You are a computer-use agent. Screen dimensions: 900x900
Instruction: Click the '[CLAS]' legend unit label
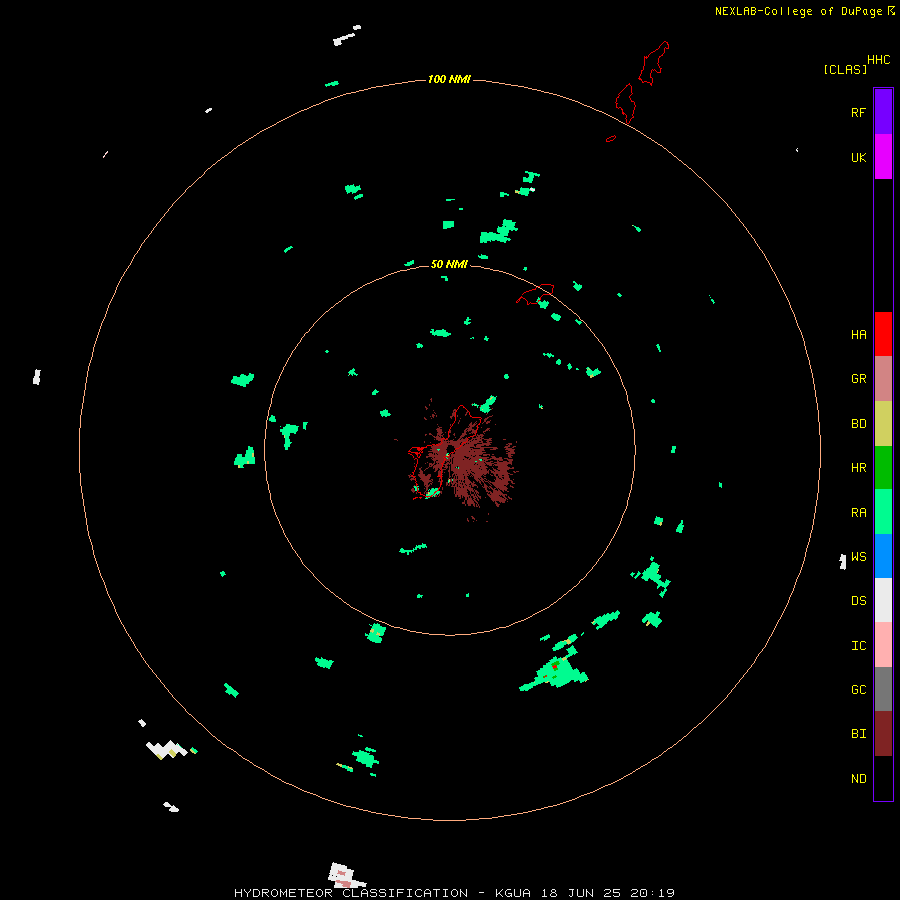(x=845, y=69)
